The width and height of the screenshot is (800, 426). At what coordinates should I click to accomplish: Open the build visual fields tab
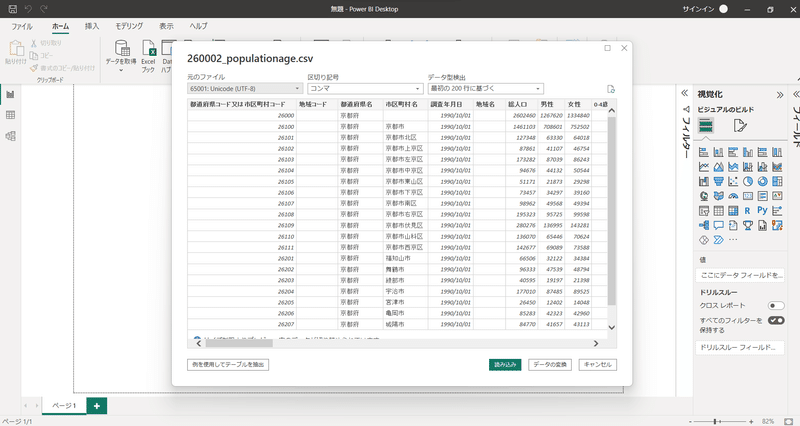(x=706, y=126)
